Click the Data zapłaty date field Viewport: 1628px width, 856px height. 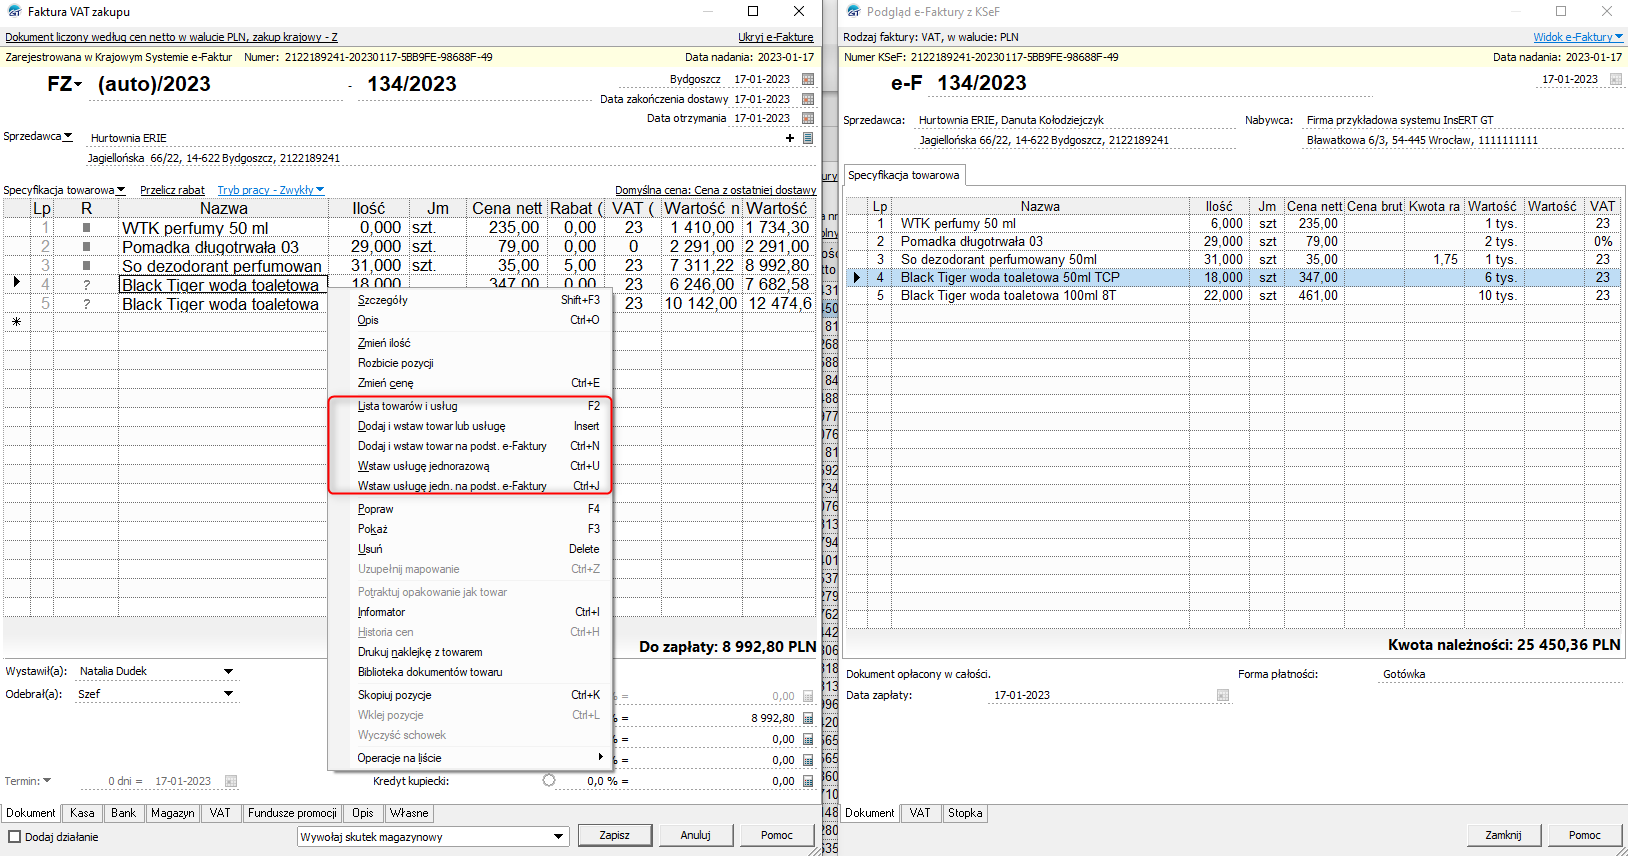tap(1100, 695)
